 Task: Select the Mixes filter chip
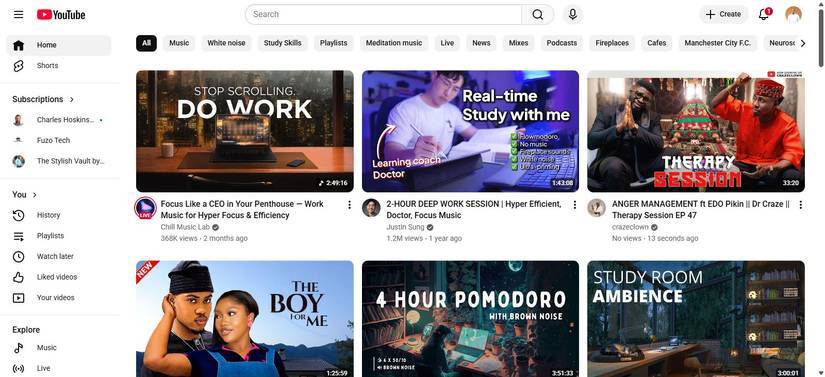tap(518, 43)
